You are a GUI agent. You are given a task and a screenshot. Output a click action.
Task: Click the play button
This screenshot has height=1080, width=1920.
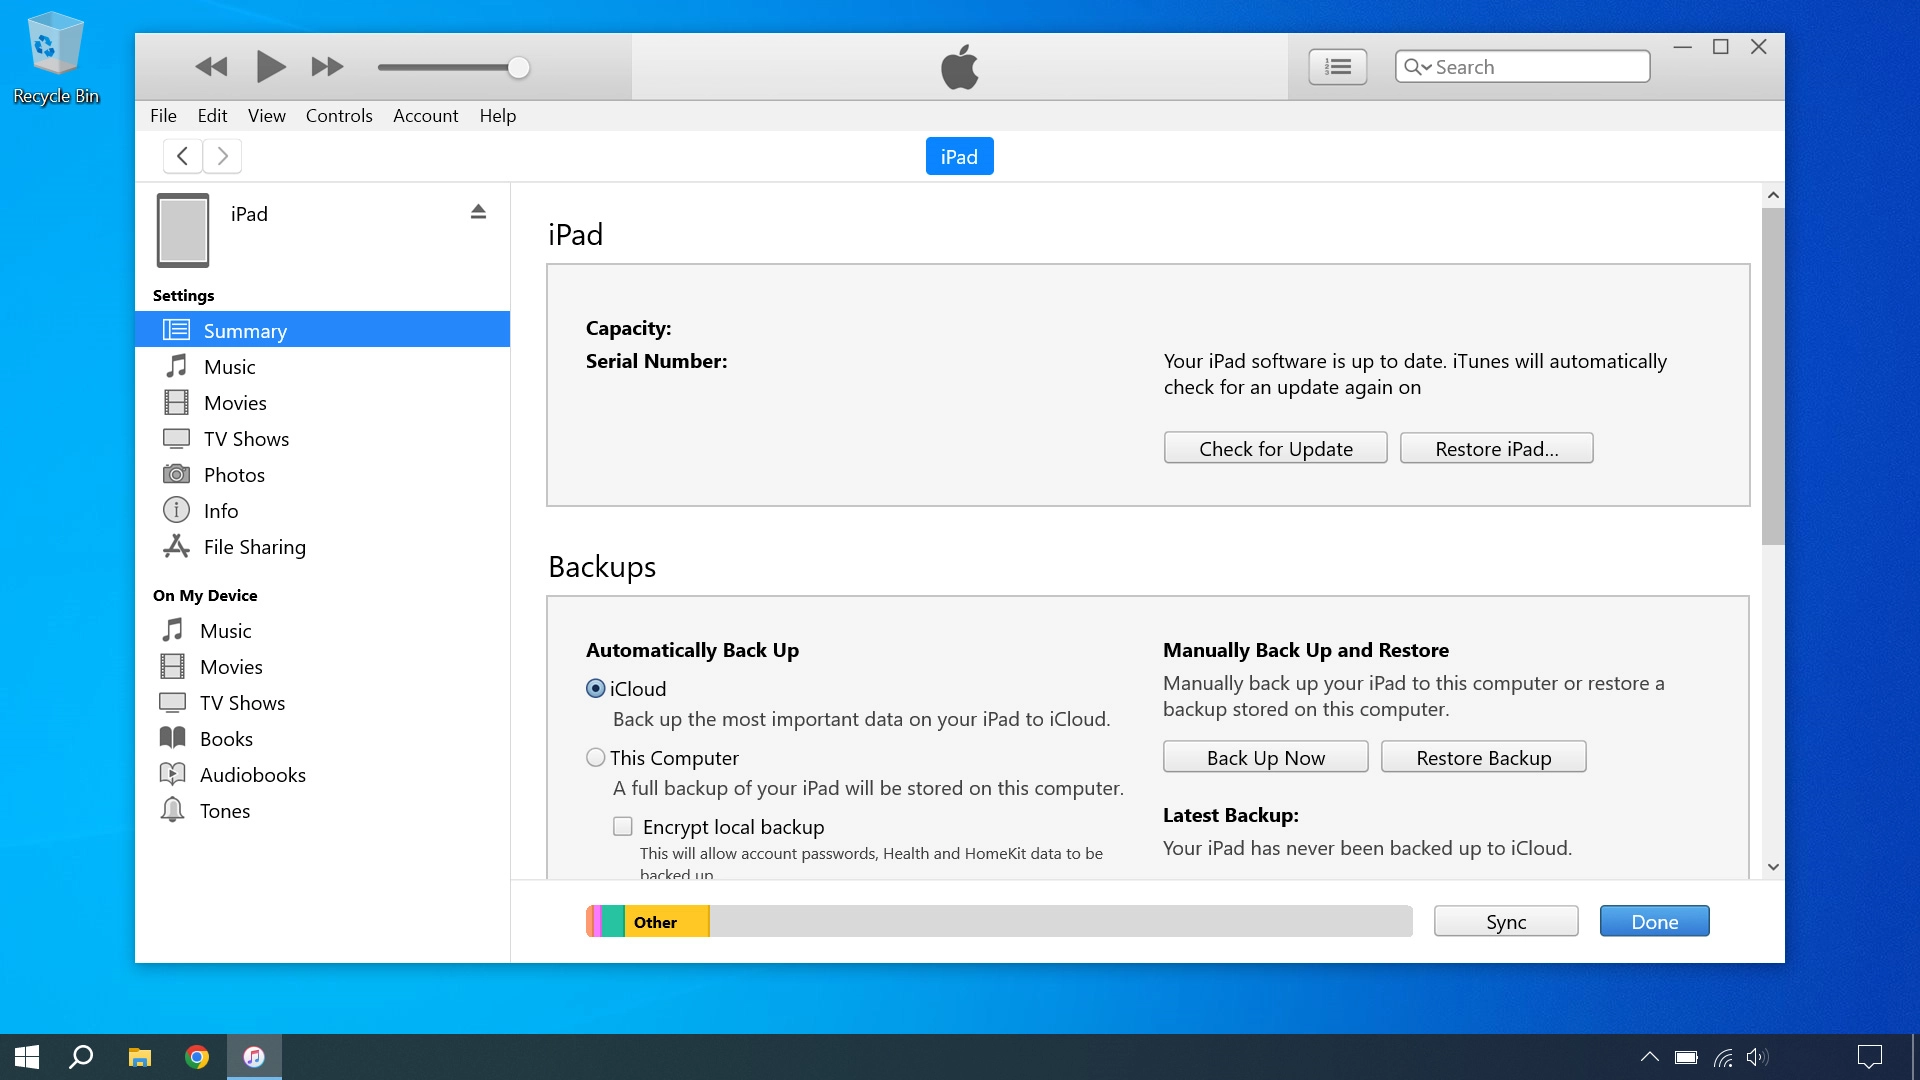point(270,67)
